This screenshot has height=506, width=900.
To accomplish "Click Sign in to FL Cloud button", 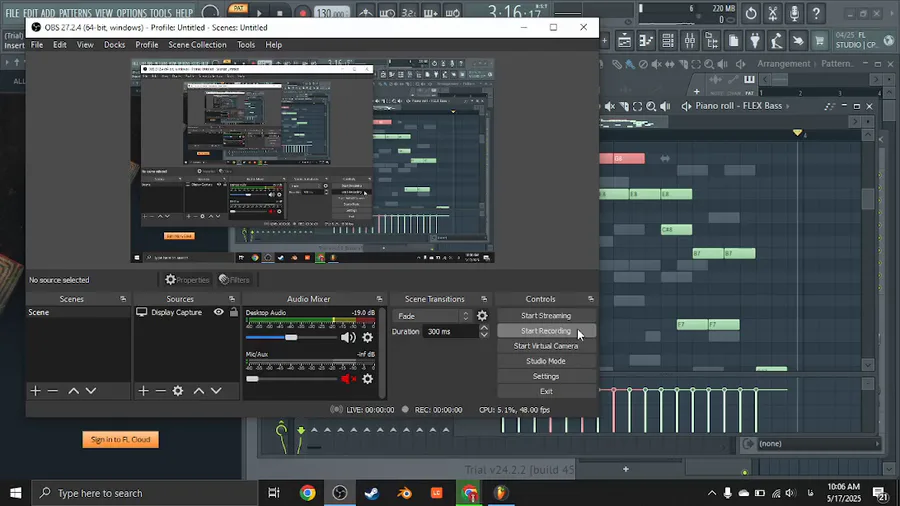I will [121, 439].
